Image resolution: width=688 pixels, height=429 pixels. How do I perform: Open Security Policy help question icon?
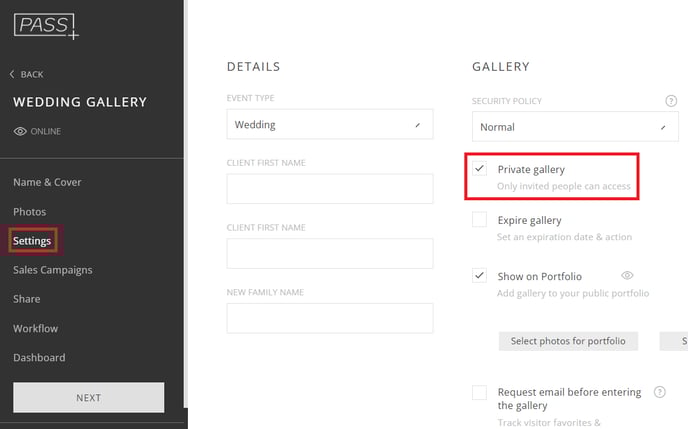[670, 101]
